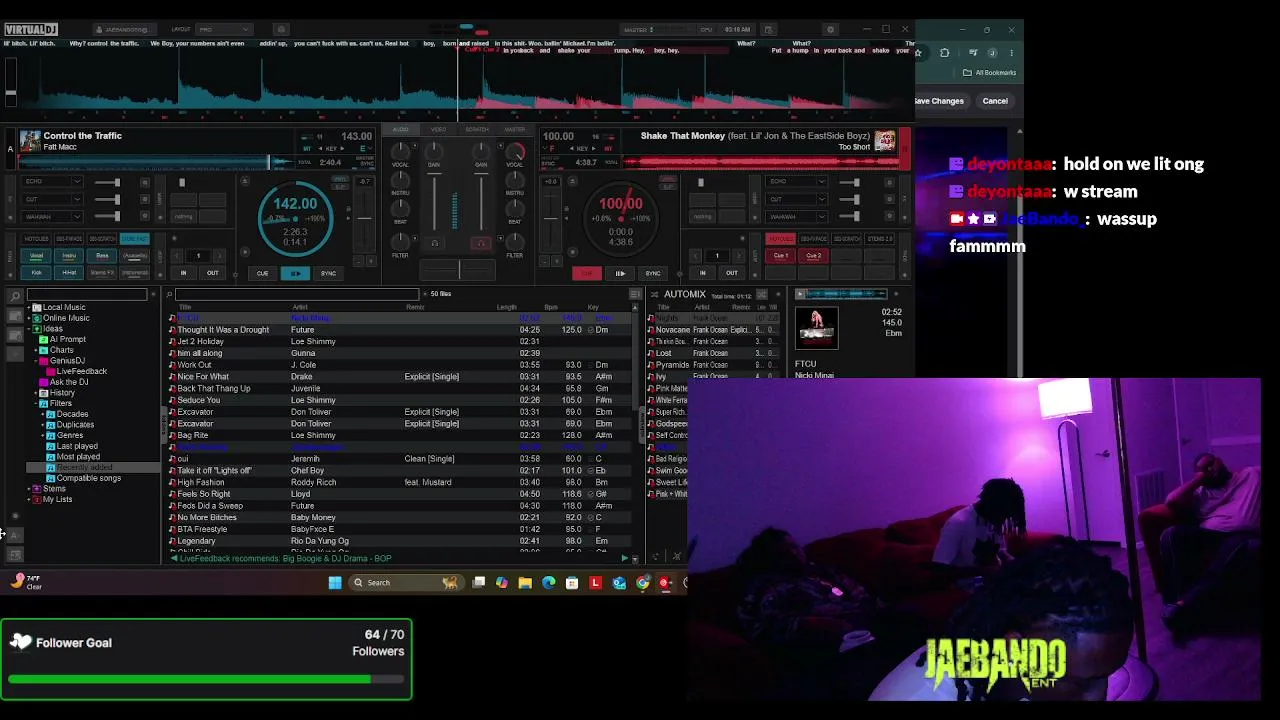Click right deck headphone cue button
1280x720 pixels.
(481, 242)
